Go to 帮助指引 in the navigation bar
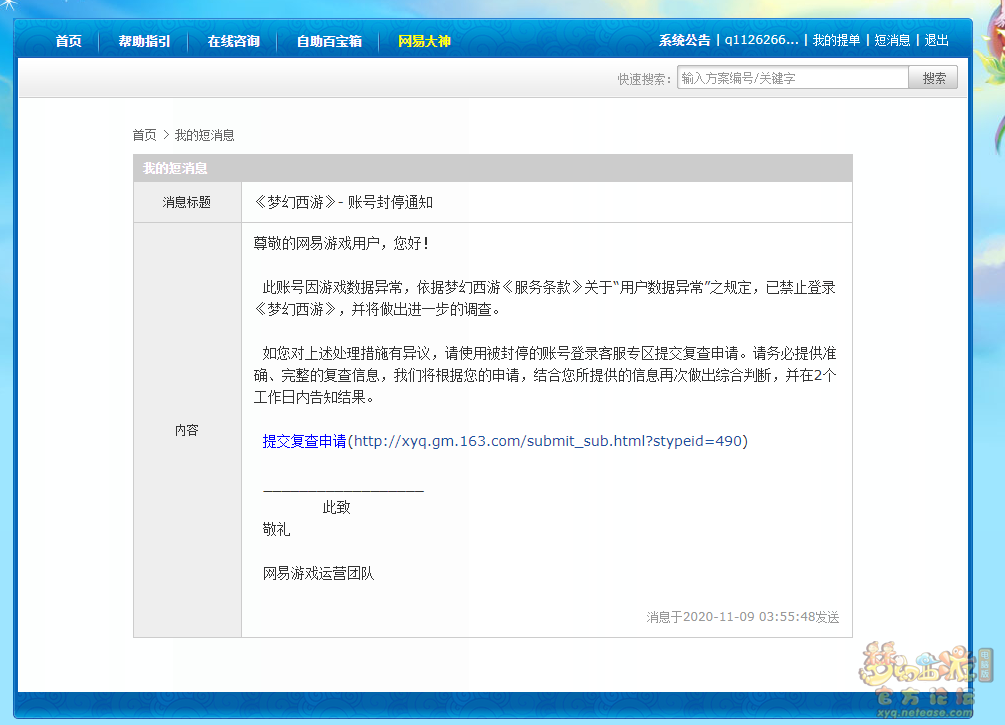1005x725 pixels. coord(144,41)
